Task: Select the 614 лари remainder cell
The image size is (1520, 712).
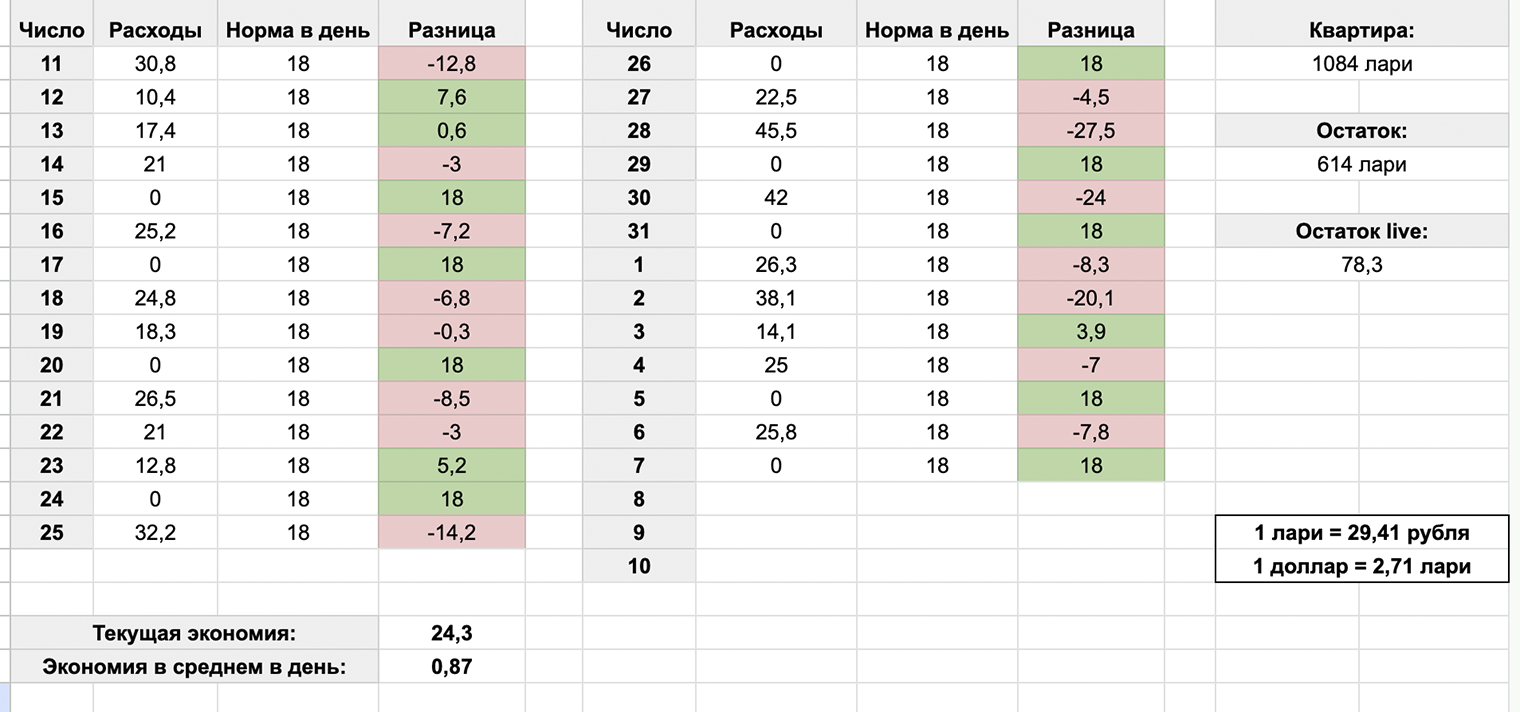Action: click(x=1361, y=164)
